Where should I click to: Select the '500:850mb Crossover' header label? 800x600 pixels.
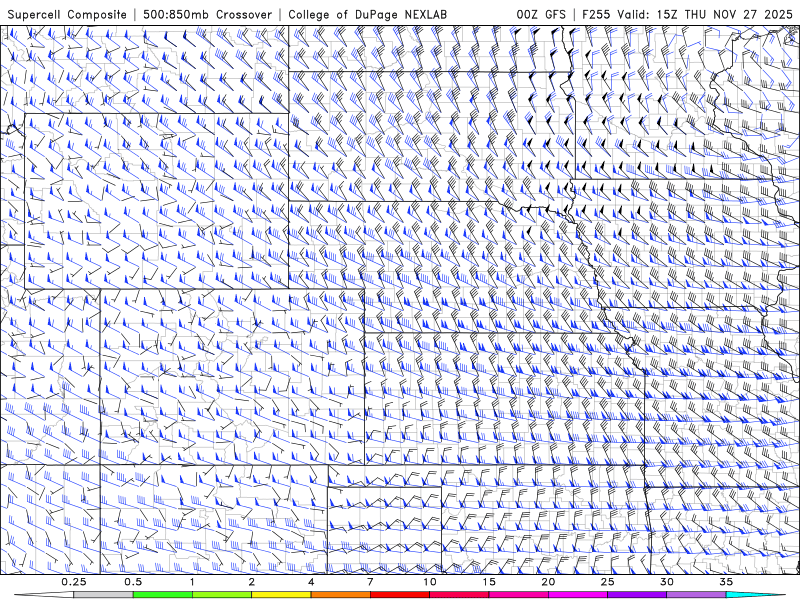207,14
